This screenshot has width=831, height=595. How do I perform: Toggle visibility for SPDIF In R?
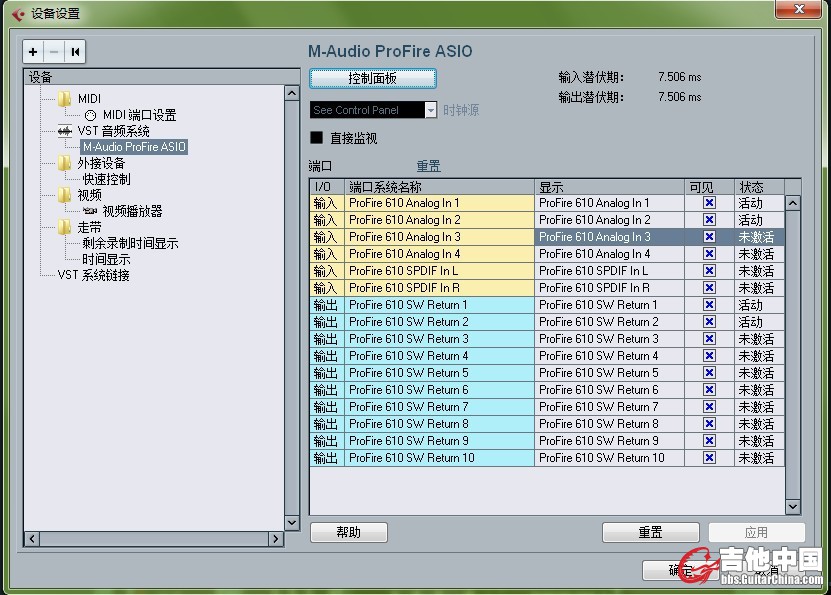tap(709, 288)
